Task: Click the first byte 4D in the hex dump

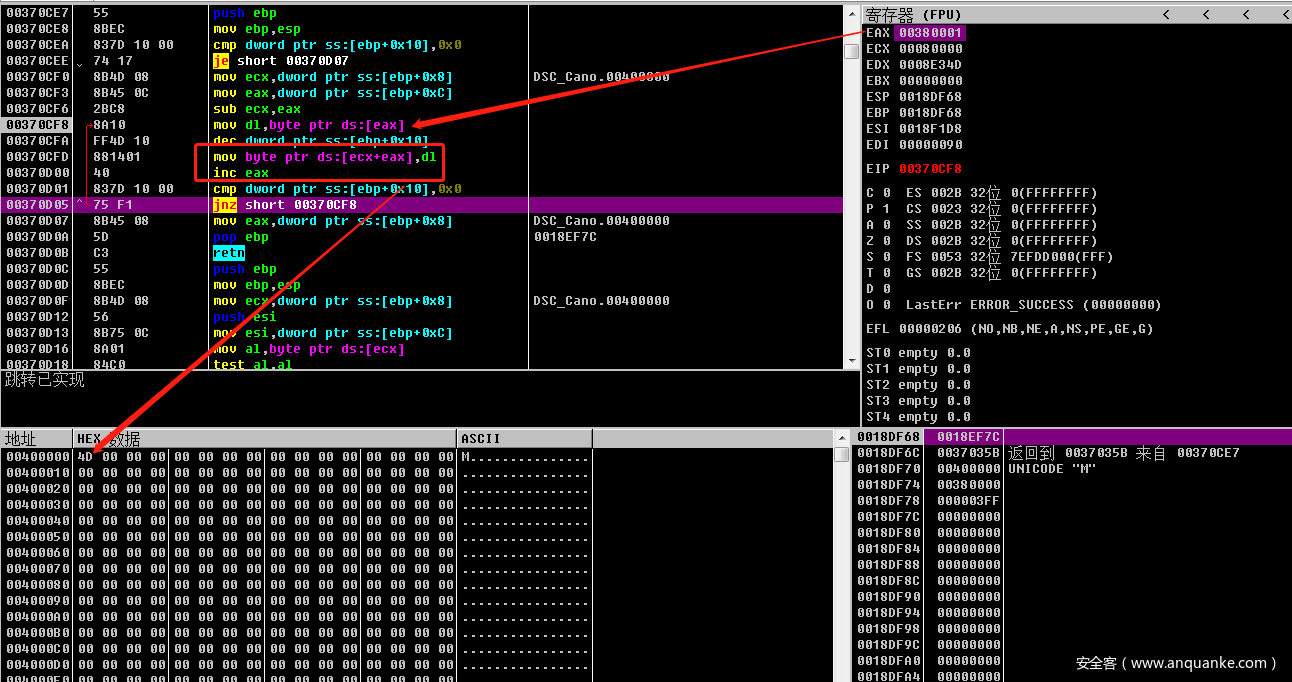Action: 85,457
